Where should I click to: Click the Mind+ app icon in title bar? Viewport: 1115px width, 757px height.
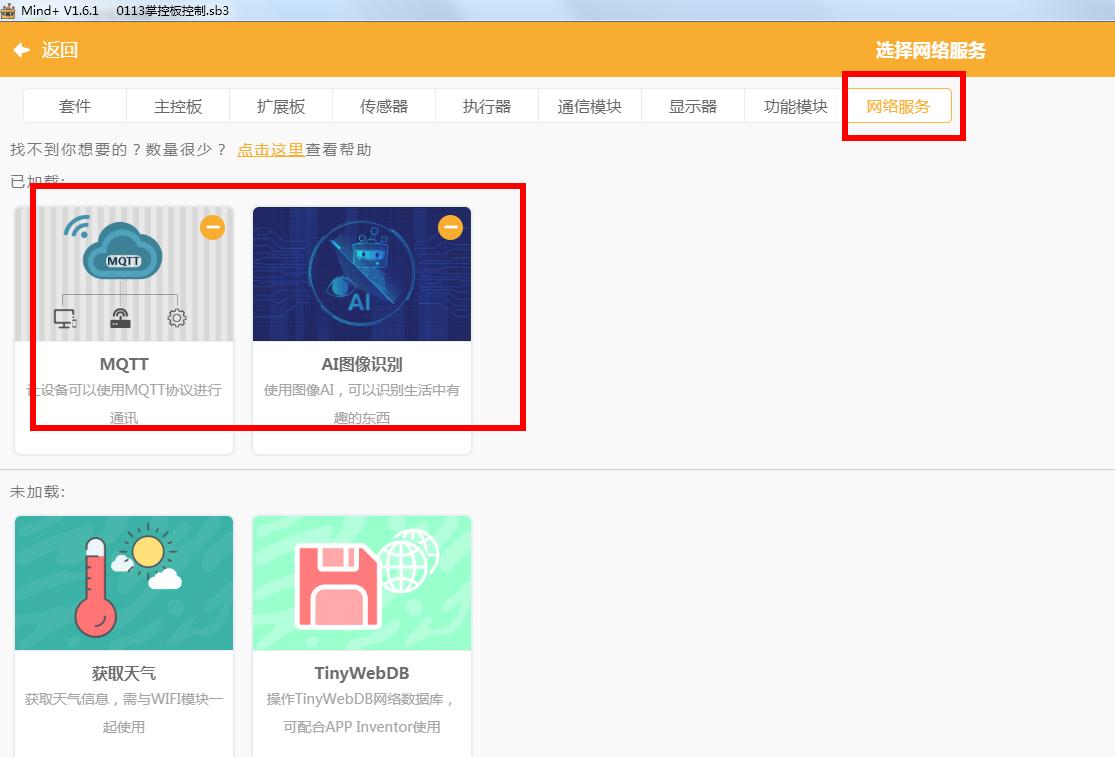click(8, 10)
